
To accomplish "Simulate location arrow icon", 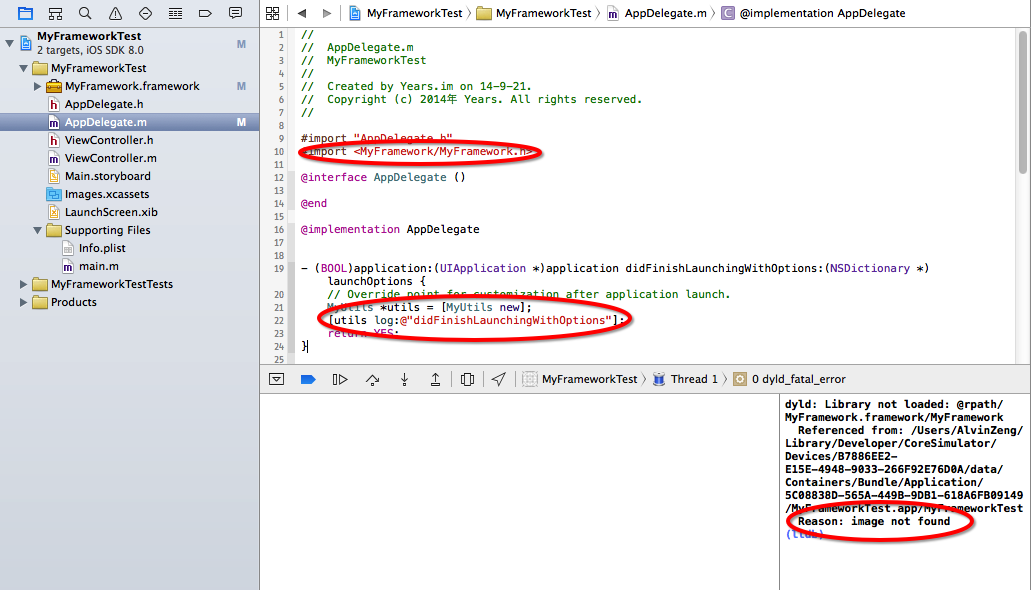I will tap(499, 380).
